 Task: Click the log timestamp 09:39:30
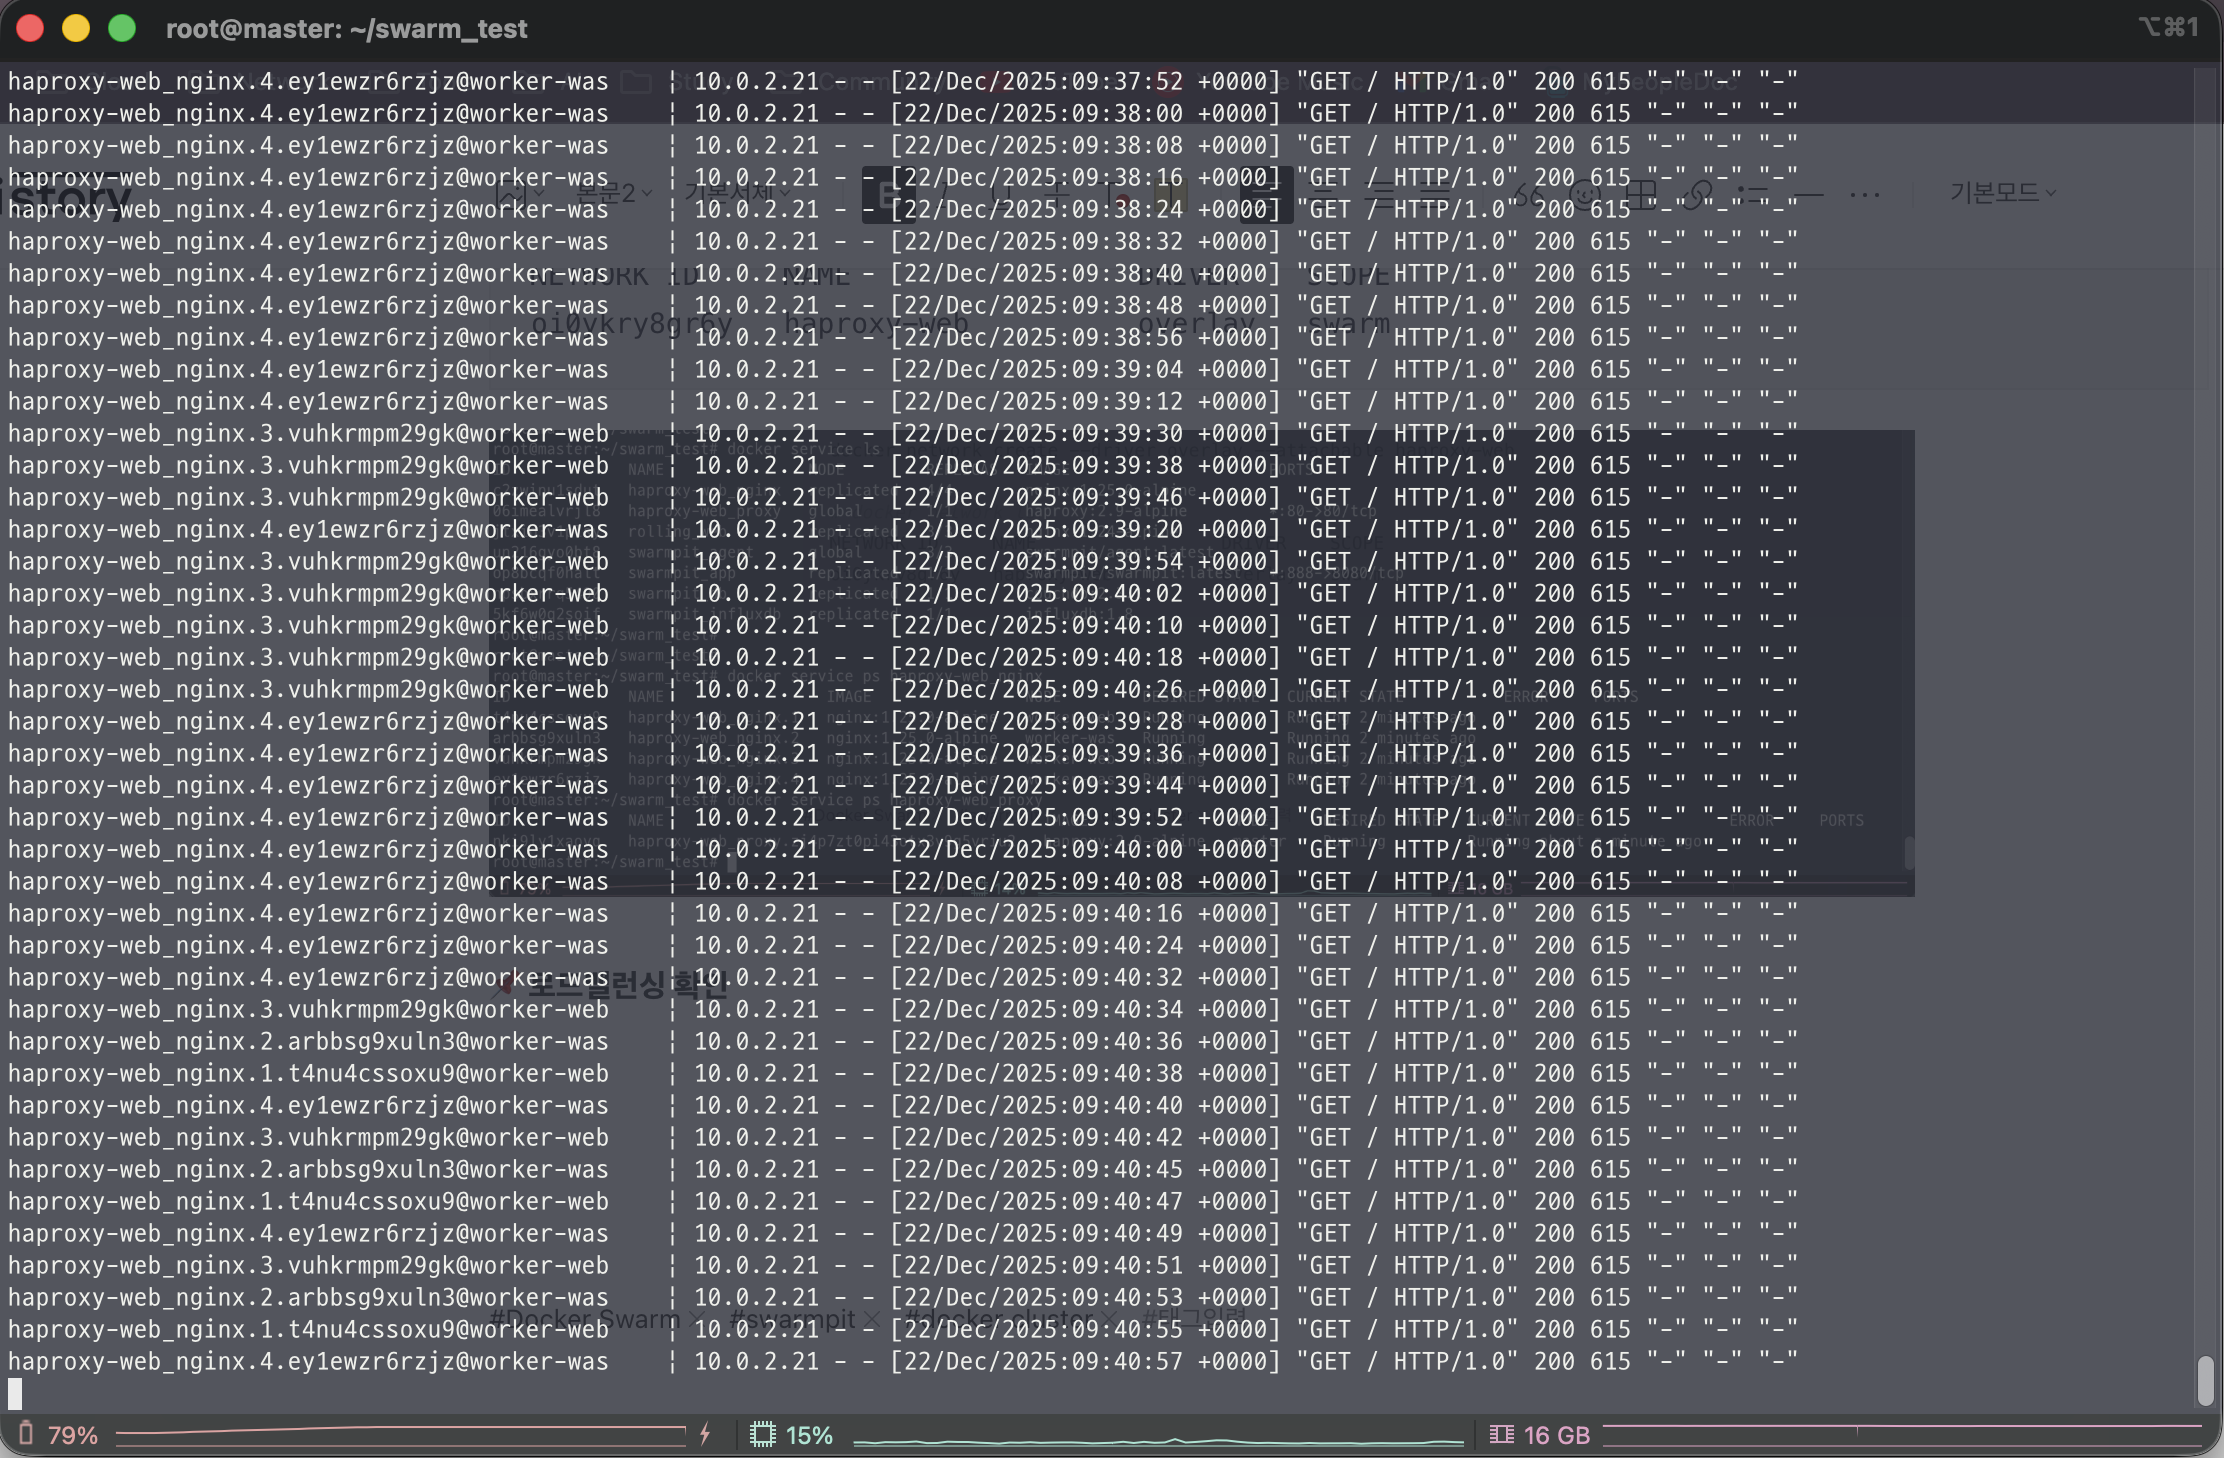(x=1127, y=433)
